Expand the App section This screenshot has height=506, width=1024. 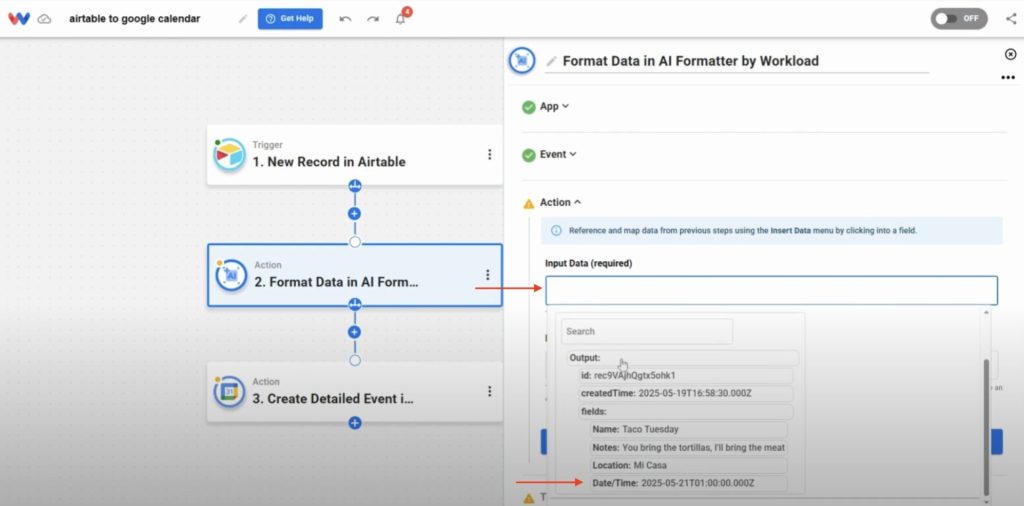tap(554, 106)
